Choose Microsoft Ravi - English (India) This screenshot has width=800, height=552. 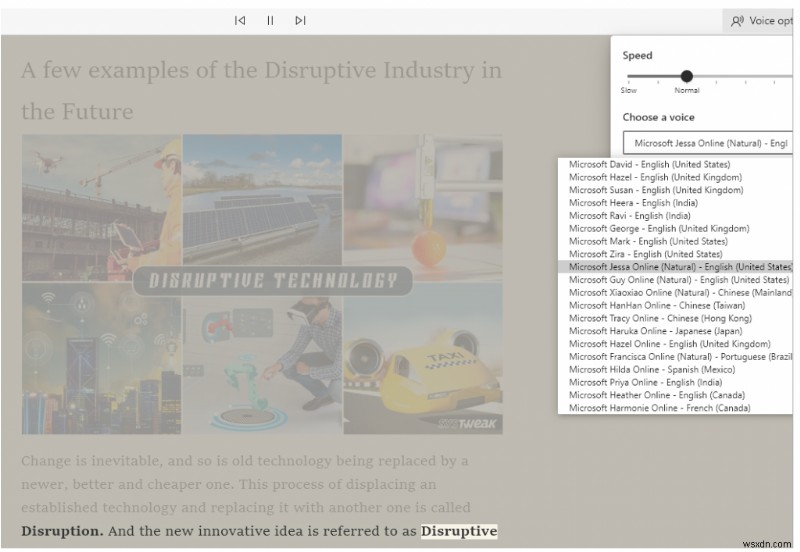tap(676, 216)
